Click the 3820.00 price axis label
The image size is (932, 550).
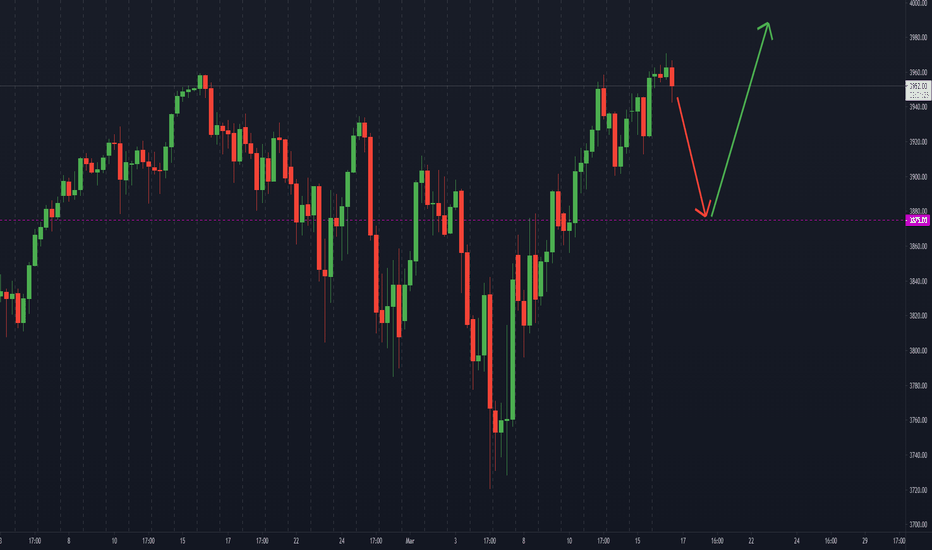coord(918,316)
